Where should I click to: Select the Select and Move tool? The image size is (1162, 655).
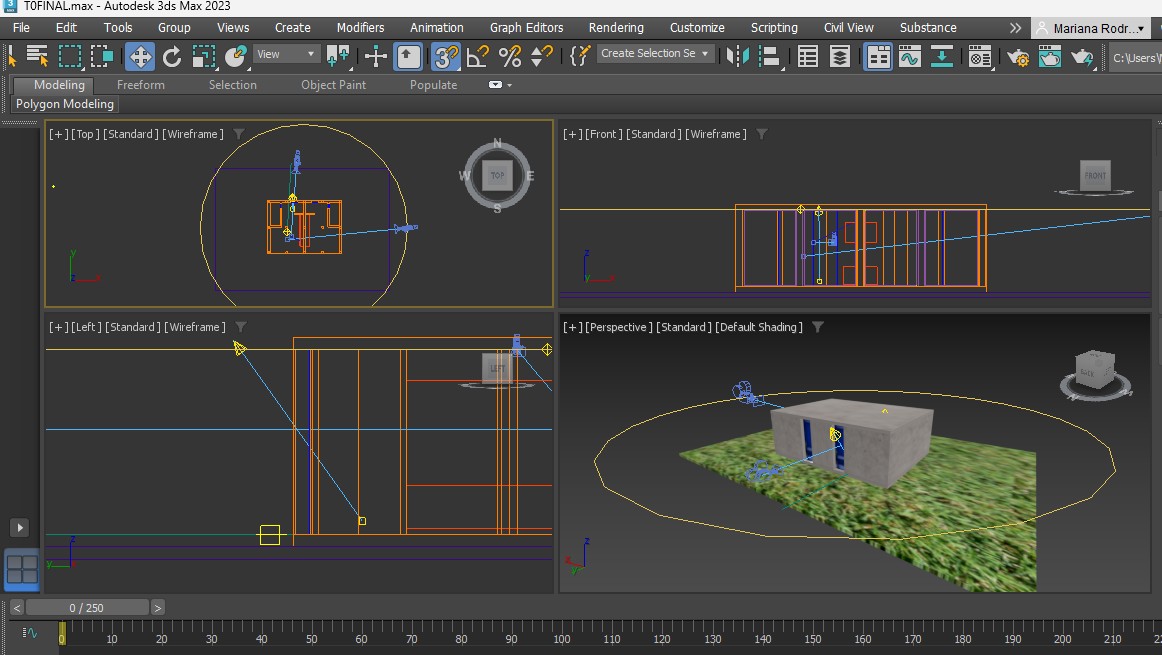coord(140,56)
